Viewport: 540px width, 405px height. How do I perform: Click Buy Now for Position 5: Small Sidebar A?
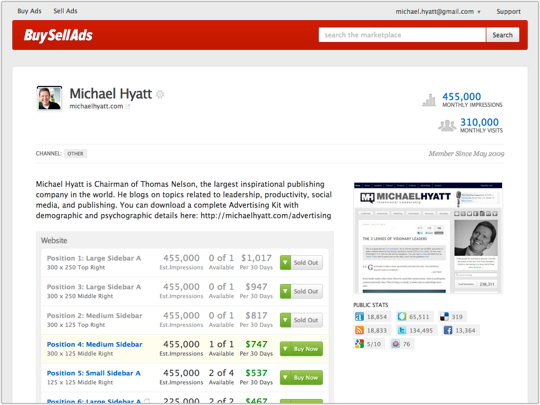tap(306, 377)
